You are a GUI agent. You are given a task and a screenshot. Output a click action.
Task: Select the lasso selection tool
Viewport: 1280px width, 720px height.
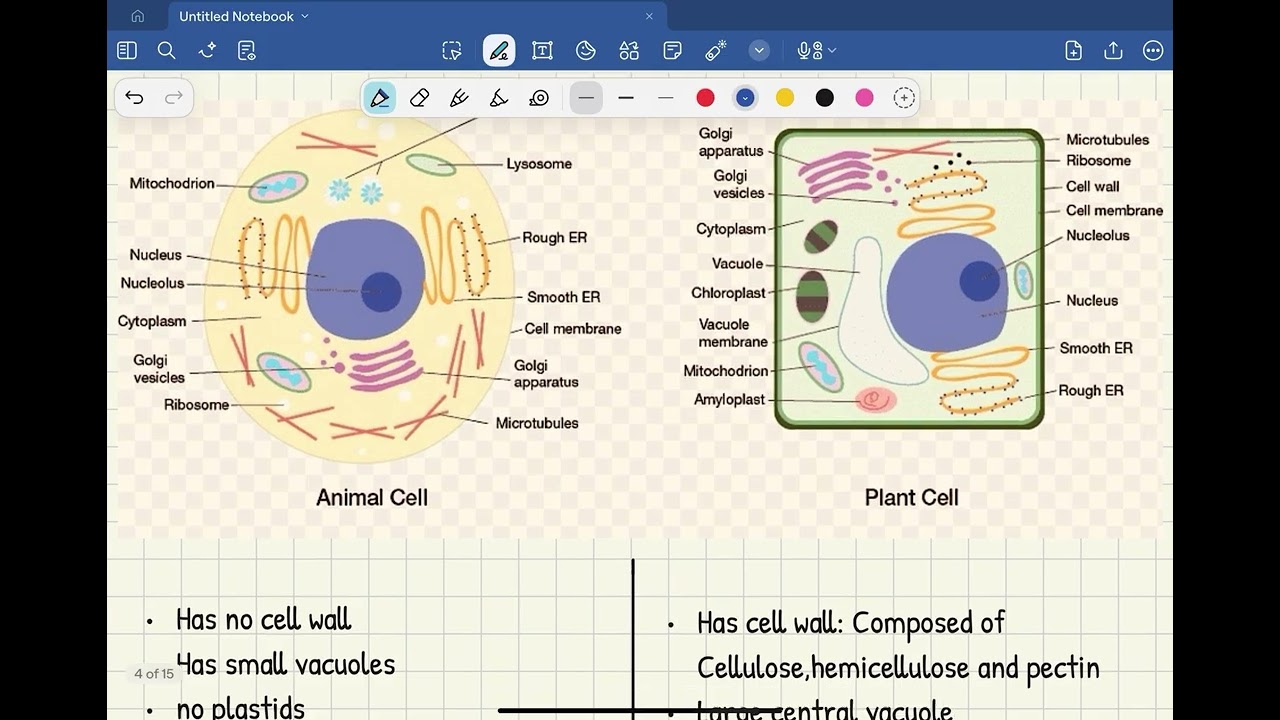[452, 50]
